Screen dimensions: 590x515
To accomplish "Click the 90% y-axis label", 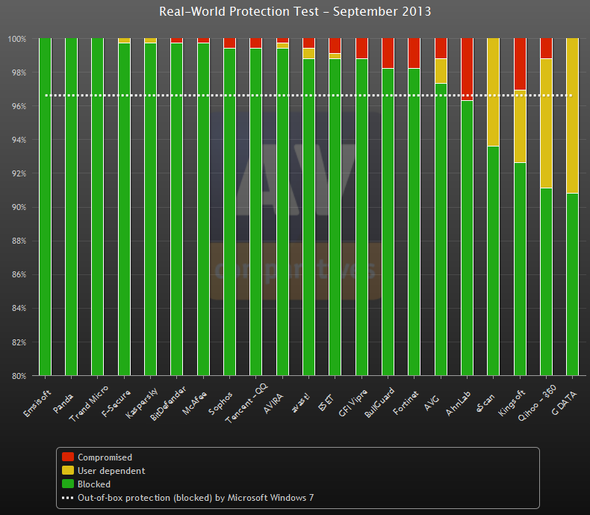I will [x=19, y=207].
